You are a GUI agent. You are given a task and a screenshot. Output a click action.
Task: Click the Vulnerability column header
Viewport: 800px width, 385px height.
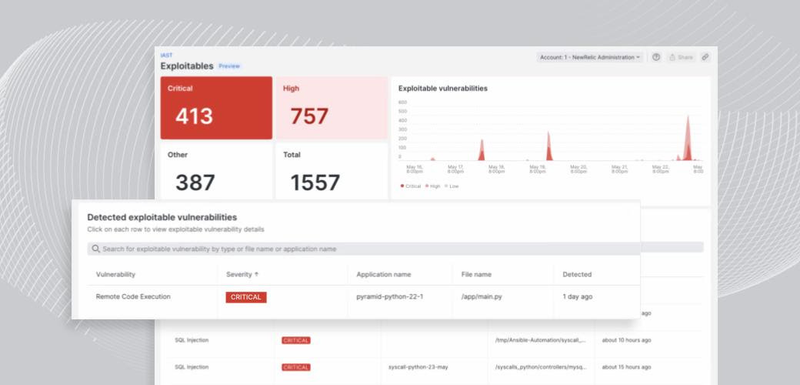point(115,274)
